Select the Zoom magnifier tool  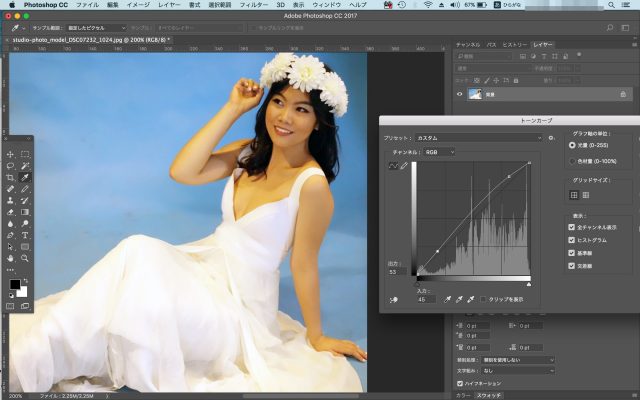(25, 257)
